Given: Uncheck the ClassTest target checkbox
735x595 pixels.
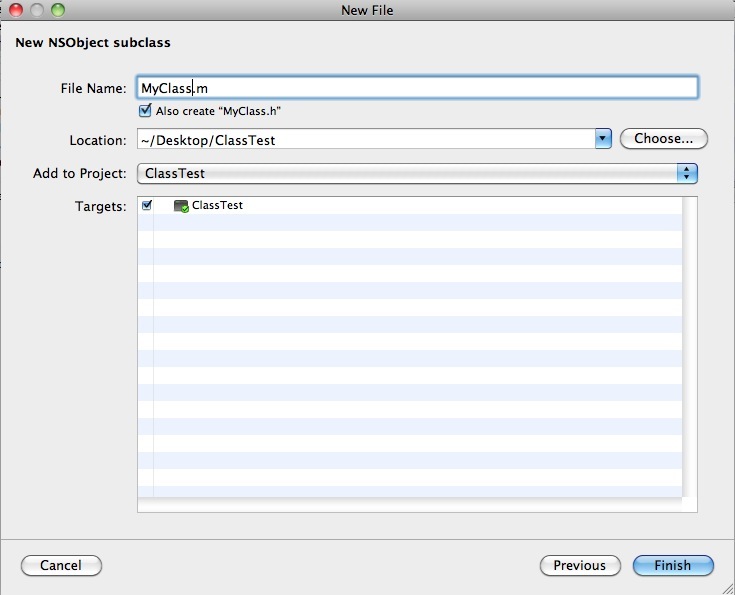Looking at the screenshot, I should [x=147, y=205].
